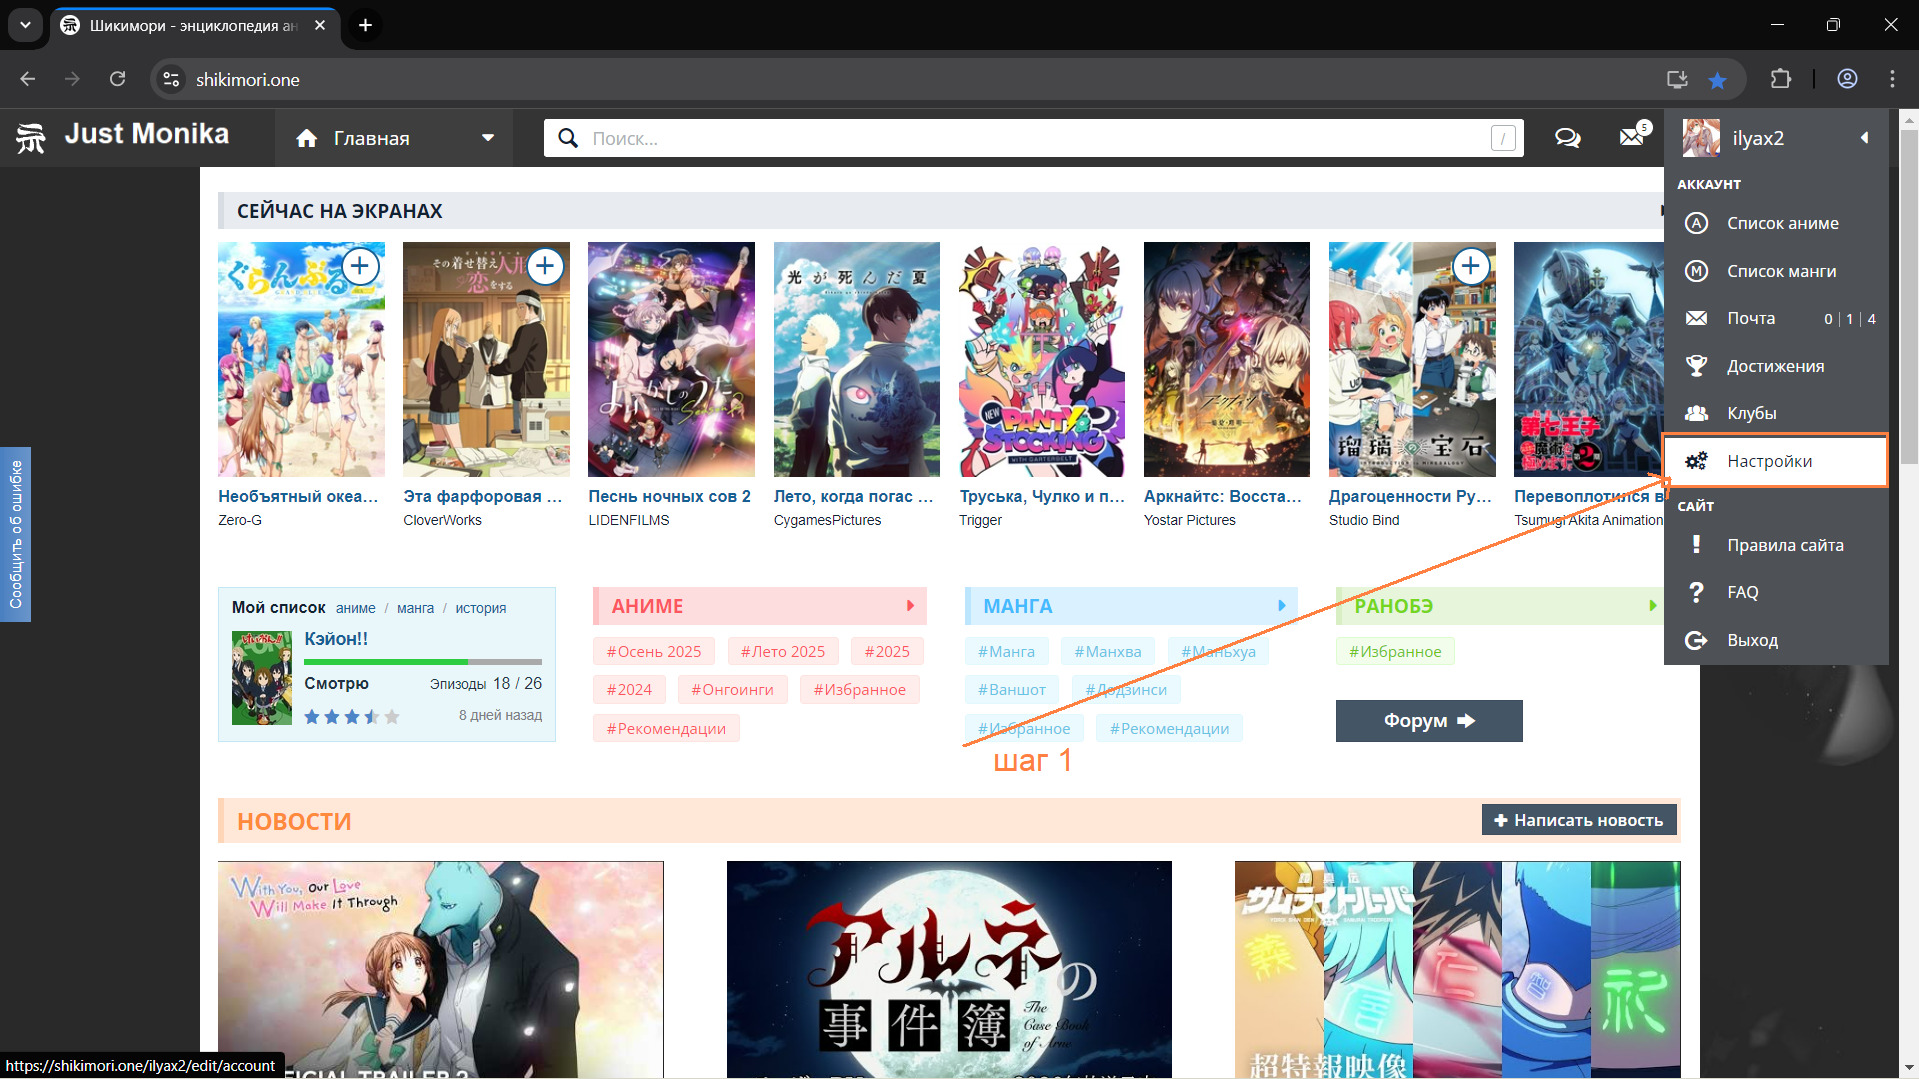Click the Shikimori site logo icon
1919x1079 pixels.
tap(31, 137)
